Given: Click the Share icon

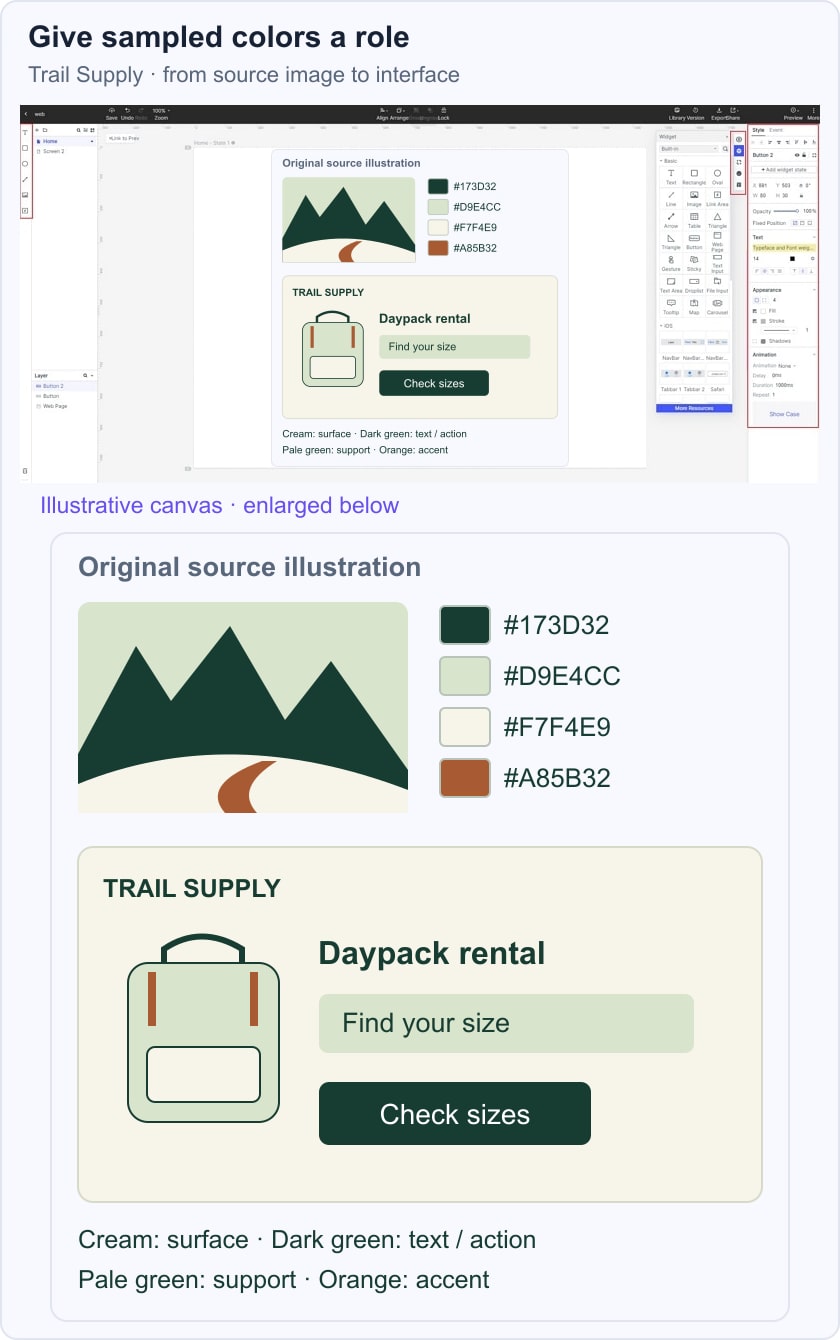Looking at the screenshot, I should [733, 110].
